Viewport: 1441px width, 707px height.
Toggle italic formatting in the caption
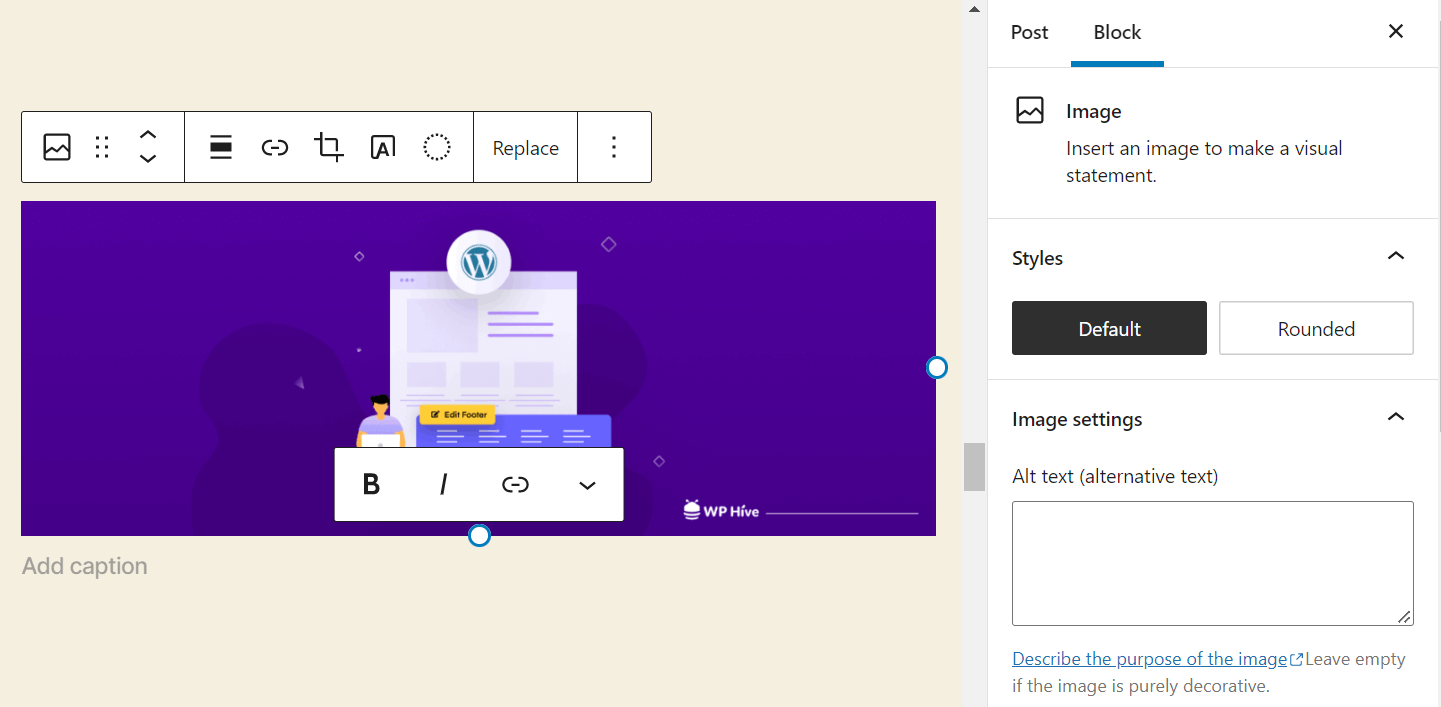443,484
